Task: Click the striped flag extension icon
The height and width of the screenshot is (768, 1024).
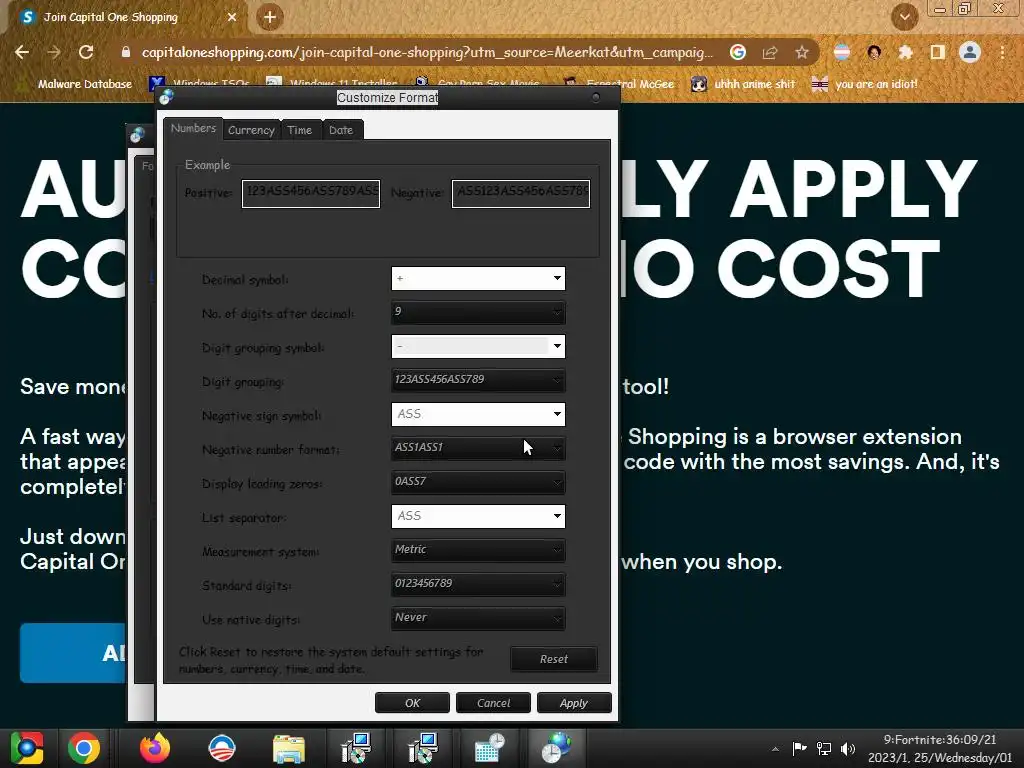Action: click(x=842, y=52)
